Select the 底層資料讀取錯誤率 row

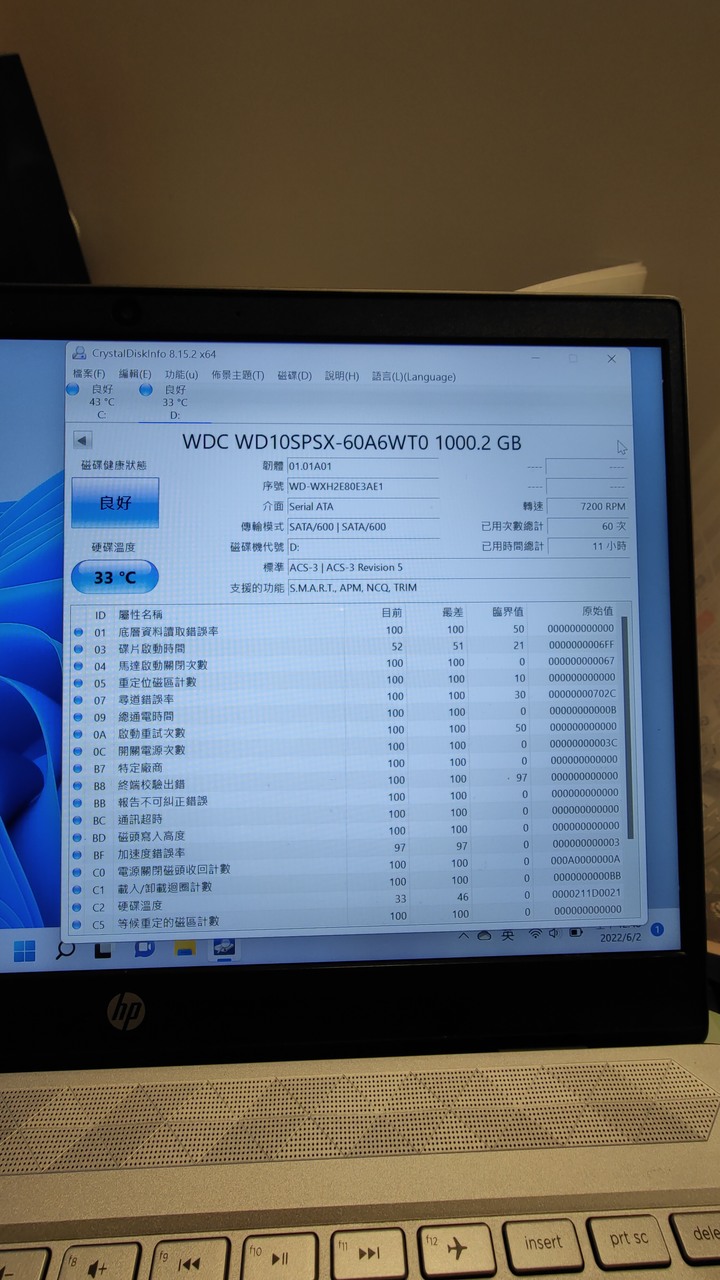(x=347, y=630)
